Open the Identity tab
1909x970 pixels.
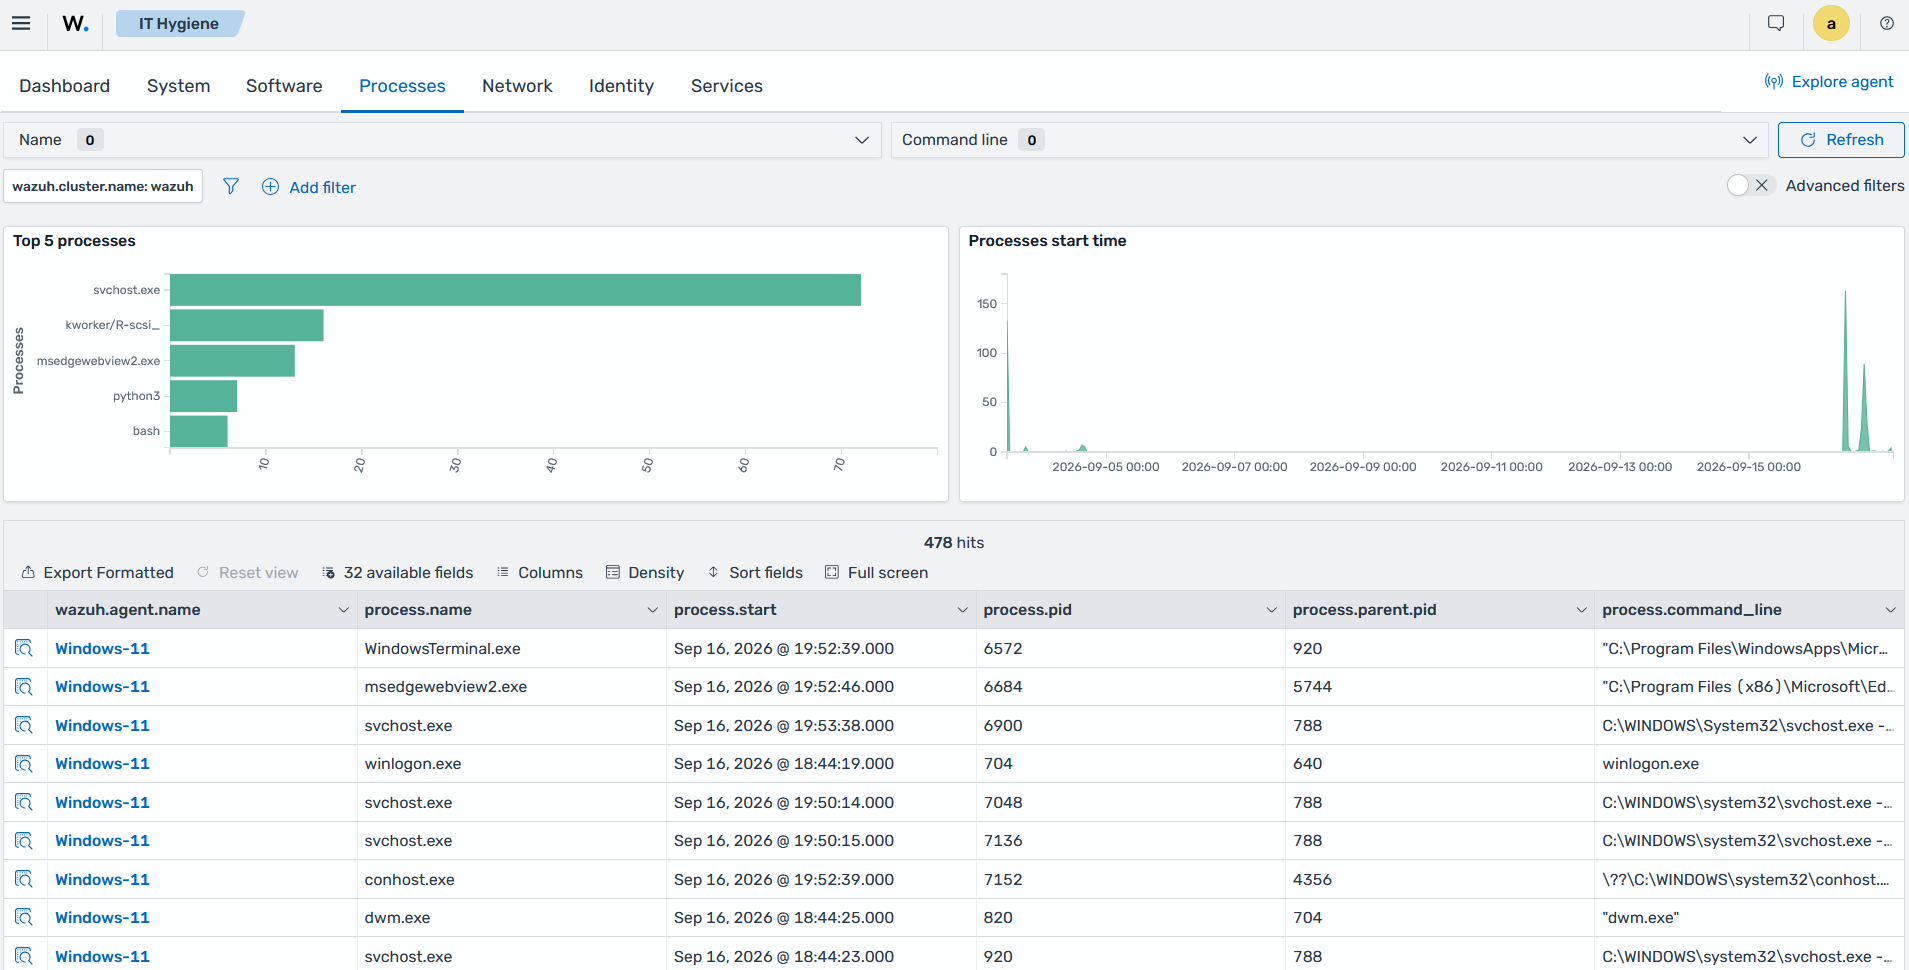[x=621, y=86]
